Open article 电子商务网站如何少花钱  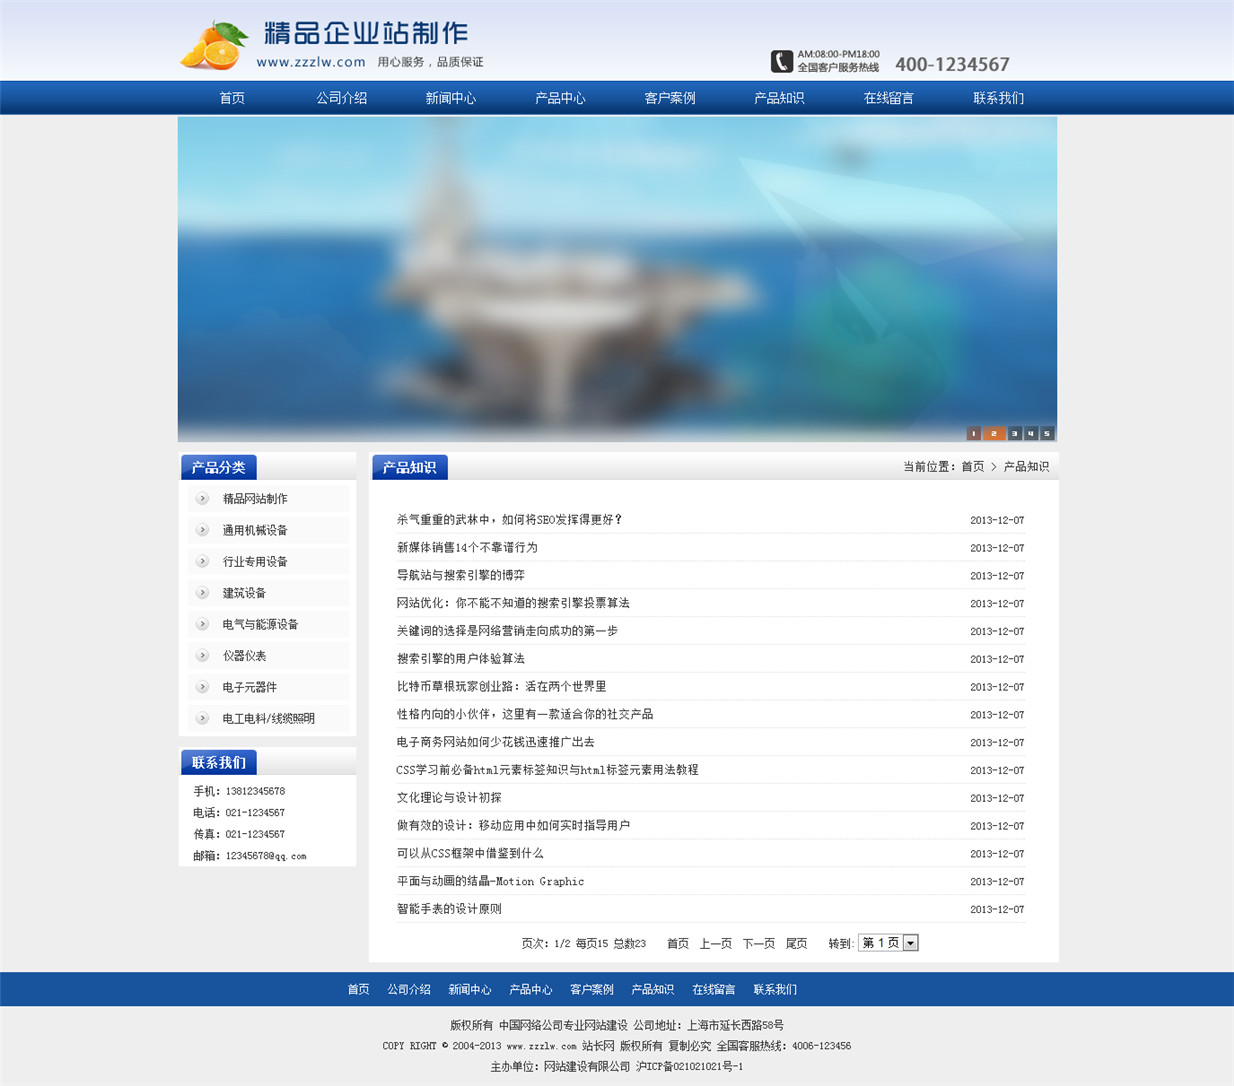click(496, 742)
